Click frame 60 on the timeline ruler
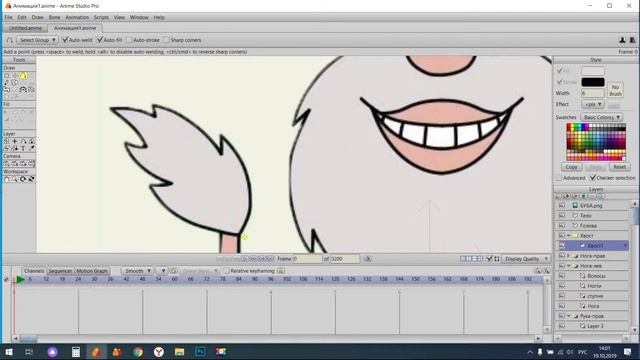 click(x=174, y=279)
